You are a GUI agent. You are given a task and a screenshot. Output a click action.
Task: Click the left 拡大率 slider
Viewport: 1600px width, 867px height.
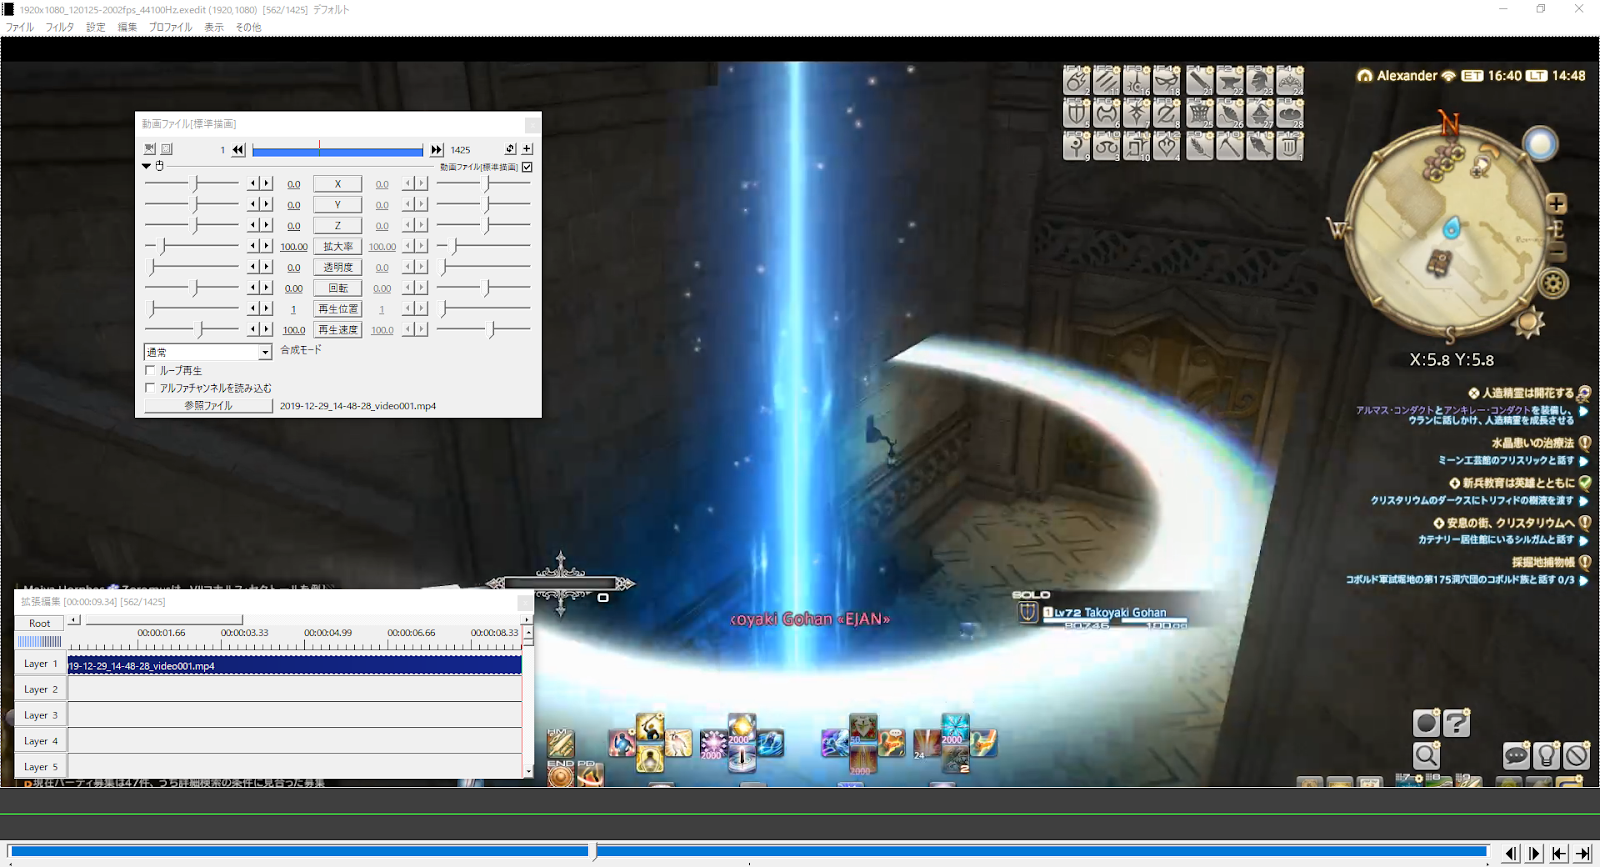(192, 246)
